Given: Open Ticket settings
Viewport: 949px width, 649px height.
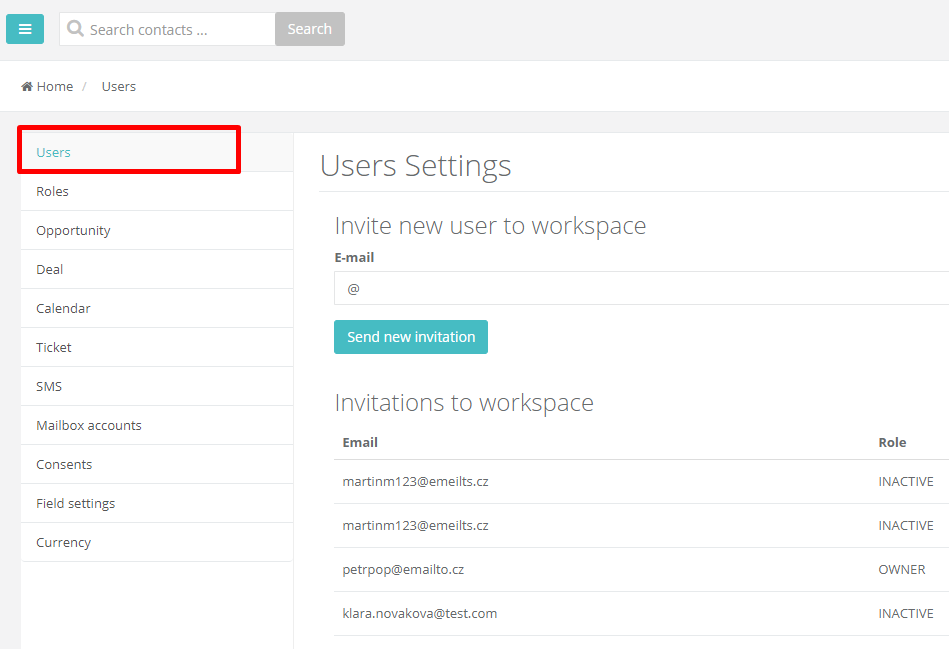Looking at the screenshot, I should pyautogui.click(x=157, y=348).
